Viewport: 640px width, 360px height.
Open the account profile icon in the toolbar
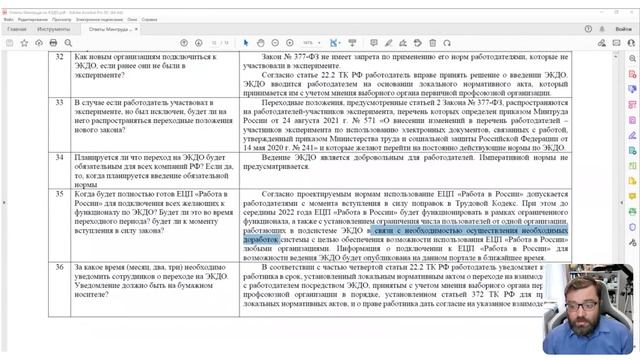[631, 43]
